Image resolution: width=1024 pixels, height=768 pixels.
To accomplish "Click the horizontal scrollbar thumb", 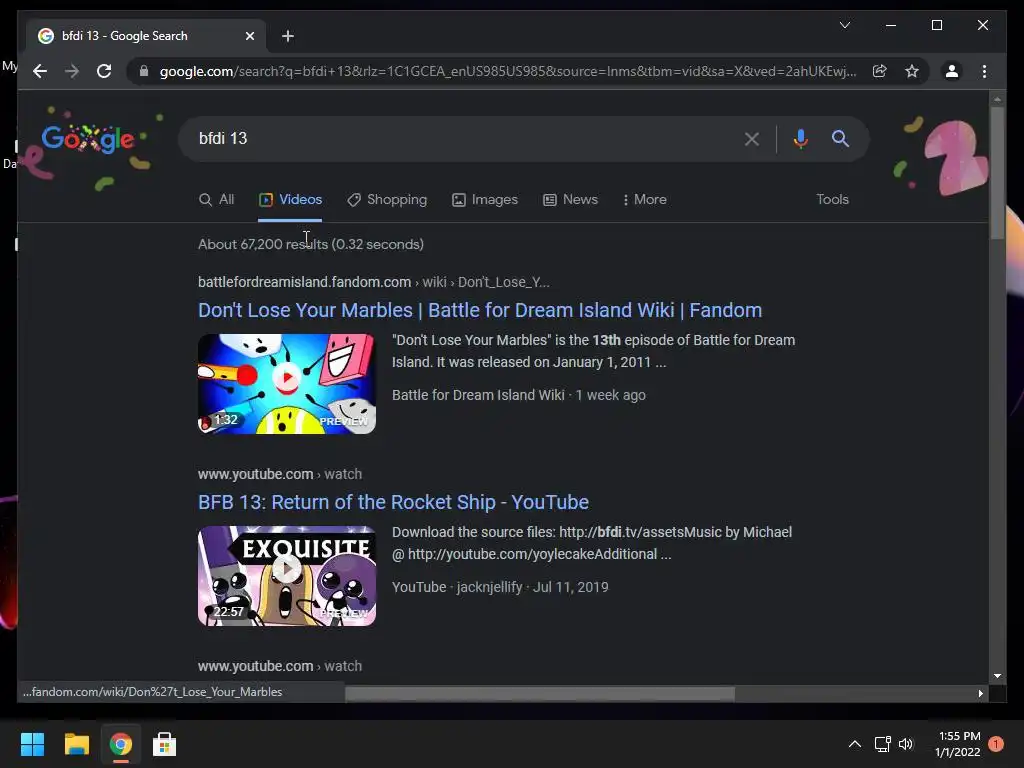I will coord(539,694).
